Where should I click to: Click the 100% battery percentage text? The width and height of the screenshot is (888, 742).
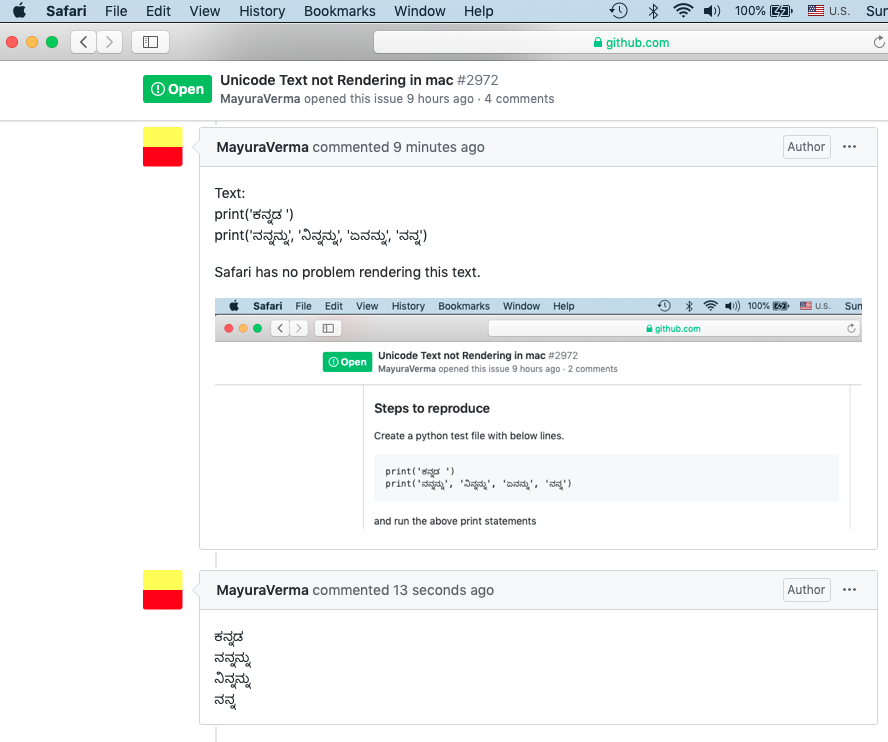750,11
